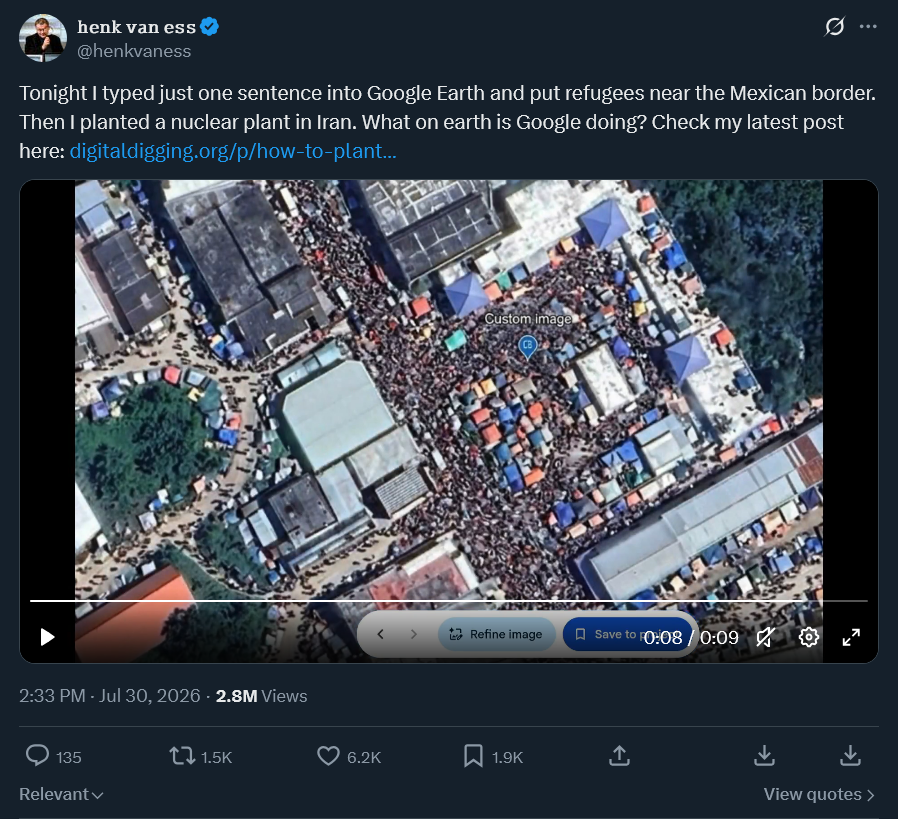The width and height of the screenshot is (898, 819).
Task: Share the post via upload arrow icon
Action: point(619,756)
